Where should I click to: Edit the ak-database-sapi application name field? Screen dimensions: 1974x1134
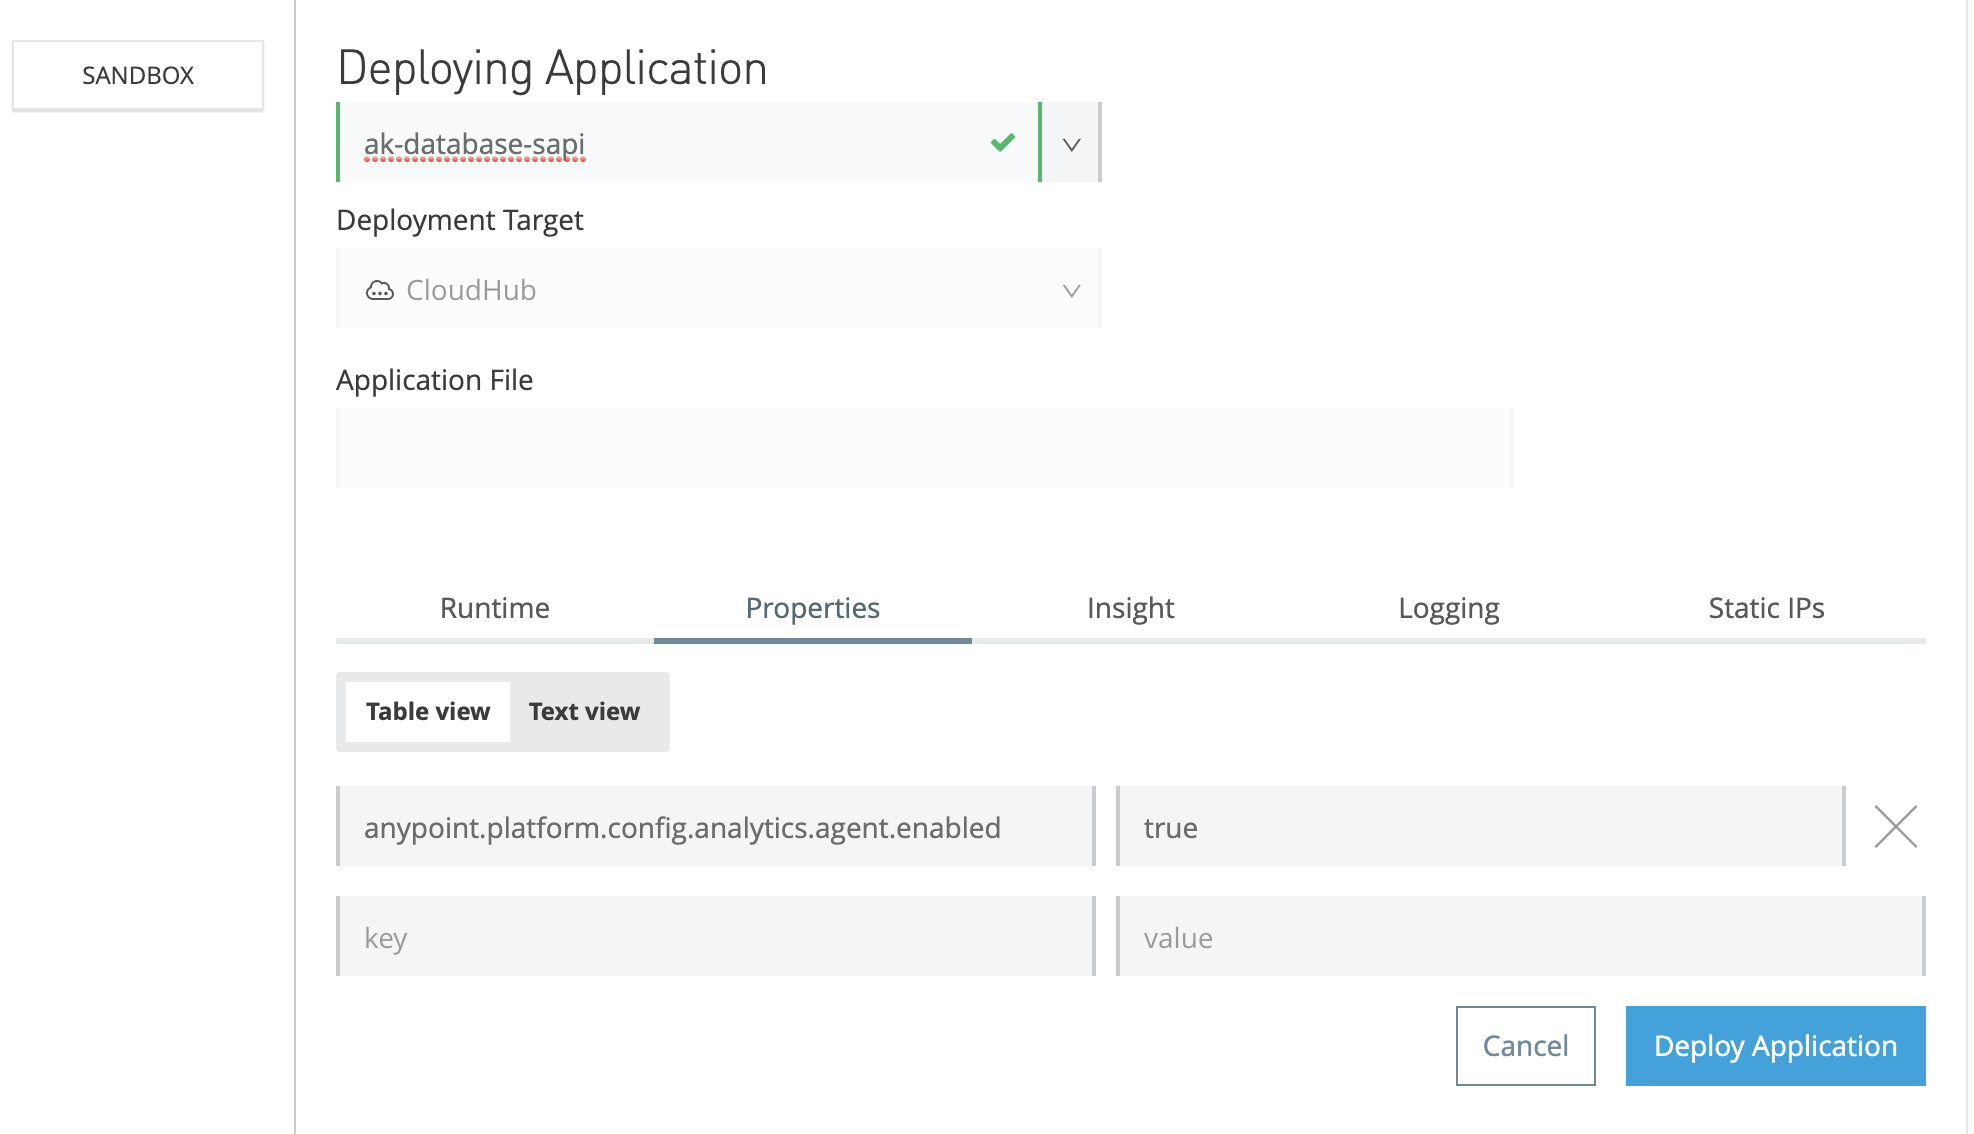coord(660,144)
